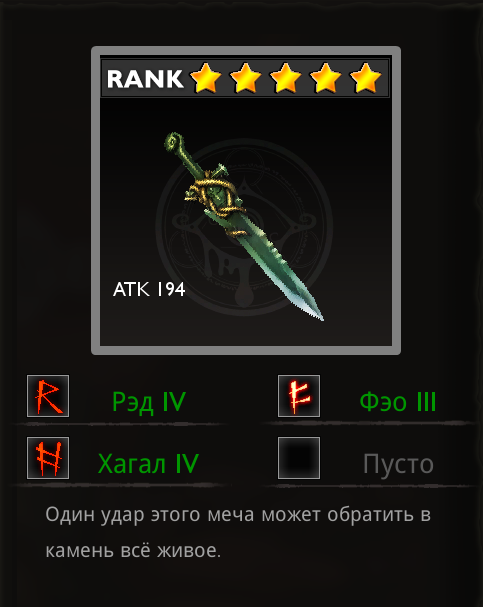Screen dimensions: 483x607
Task: Click the rank header bar
Action: click(245, 78)
